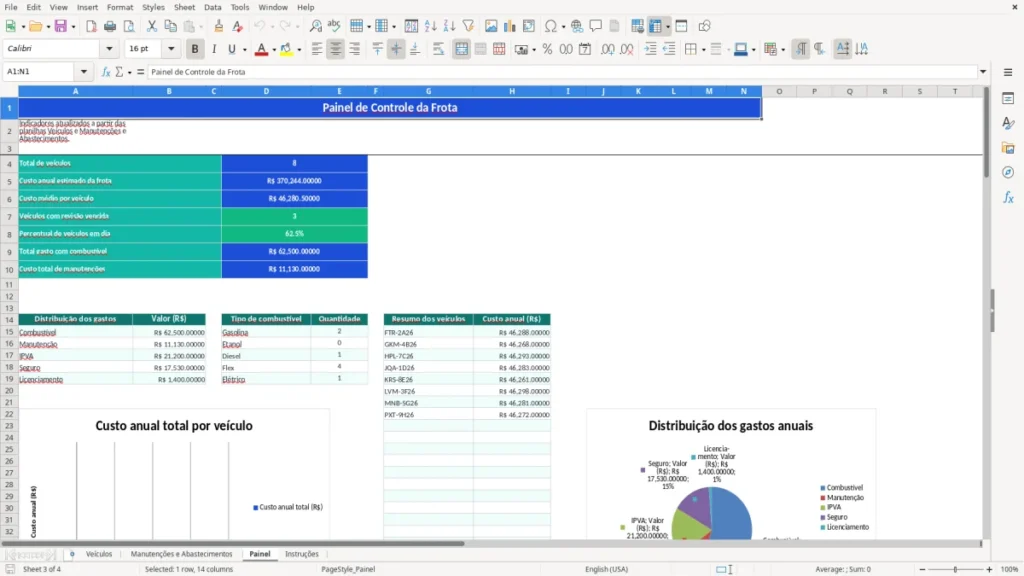Open a file using the folder icon
Viewport: 1024px width, 576px height.
(35, 26)
